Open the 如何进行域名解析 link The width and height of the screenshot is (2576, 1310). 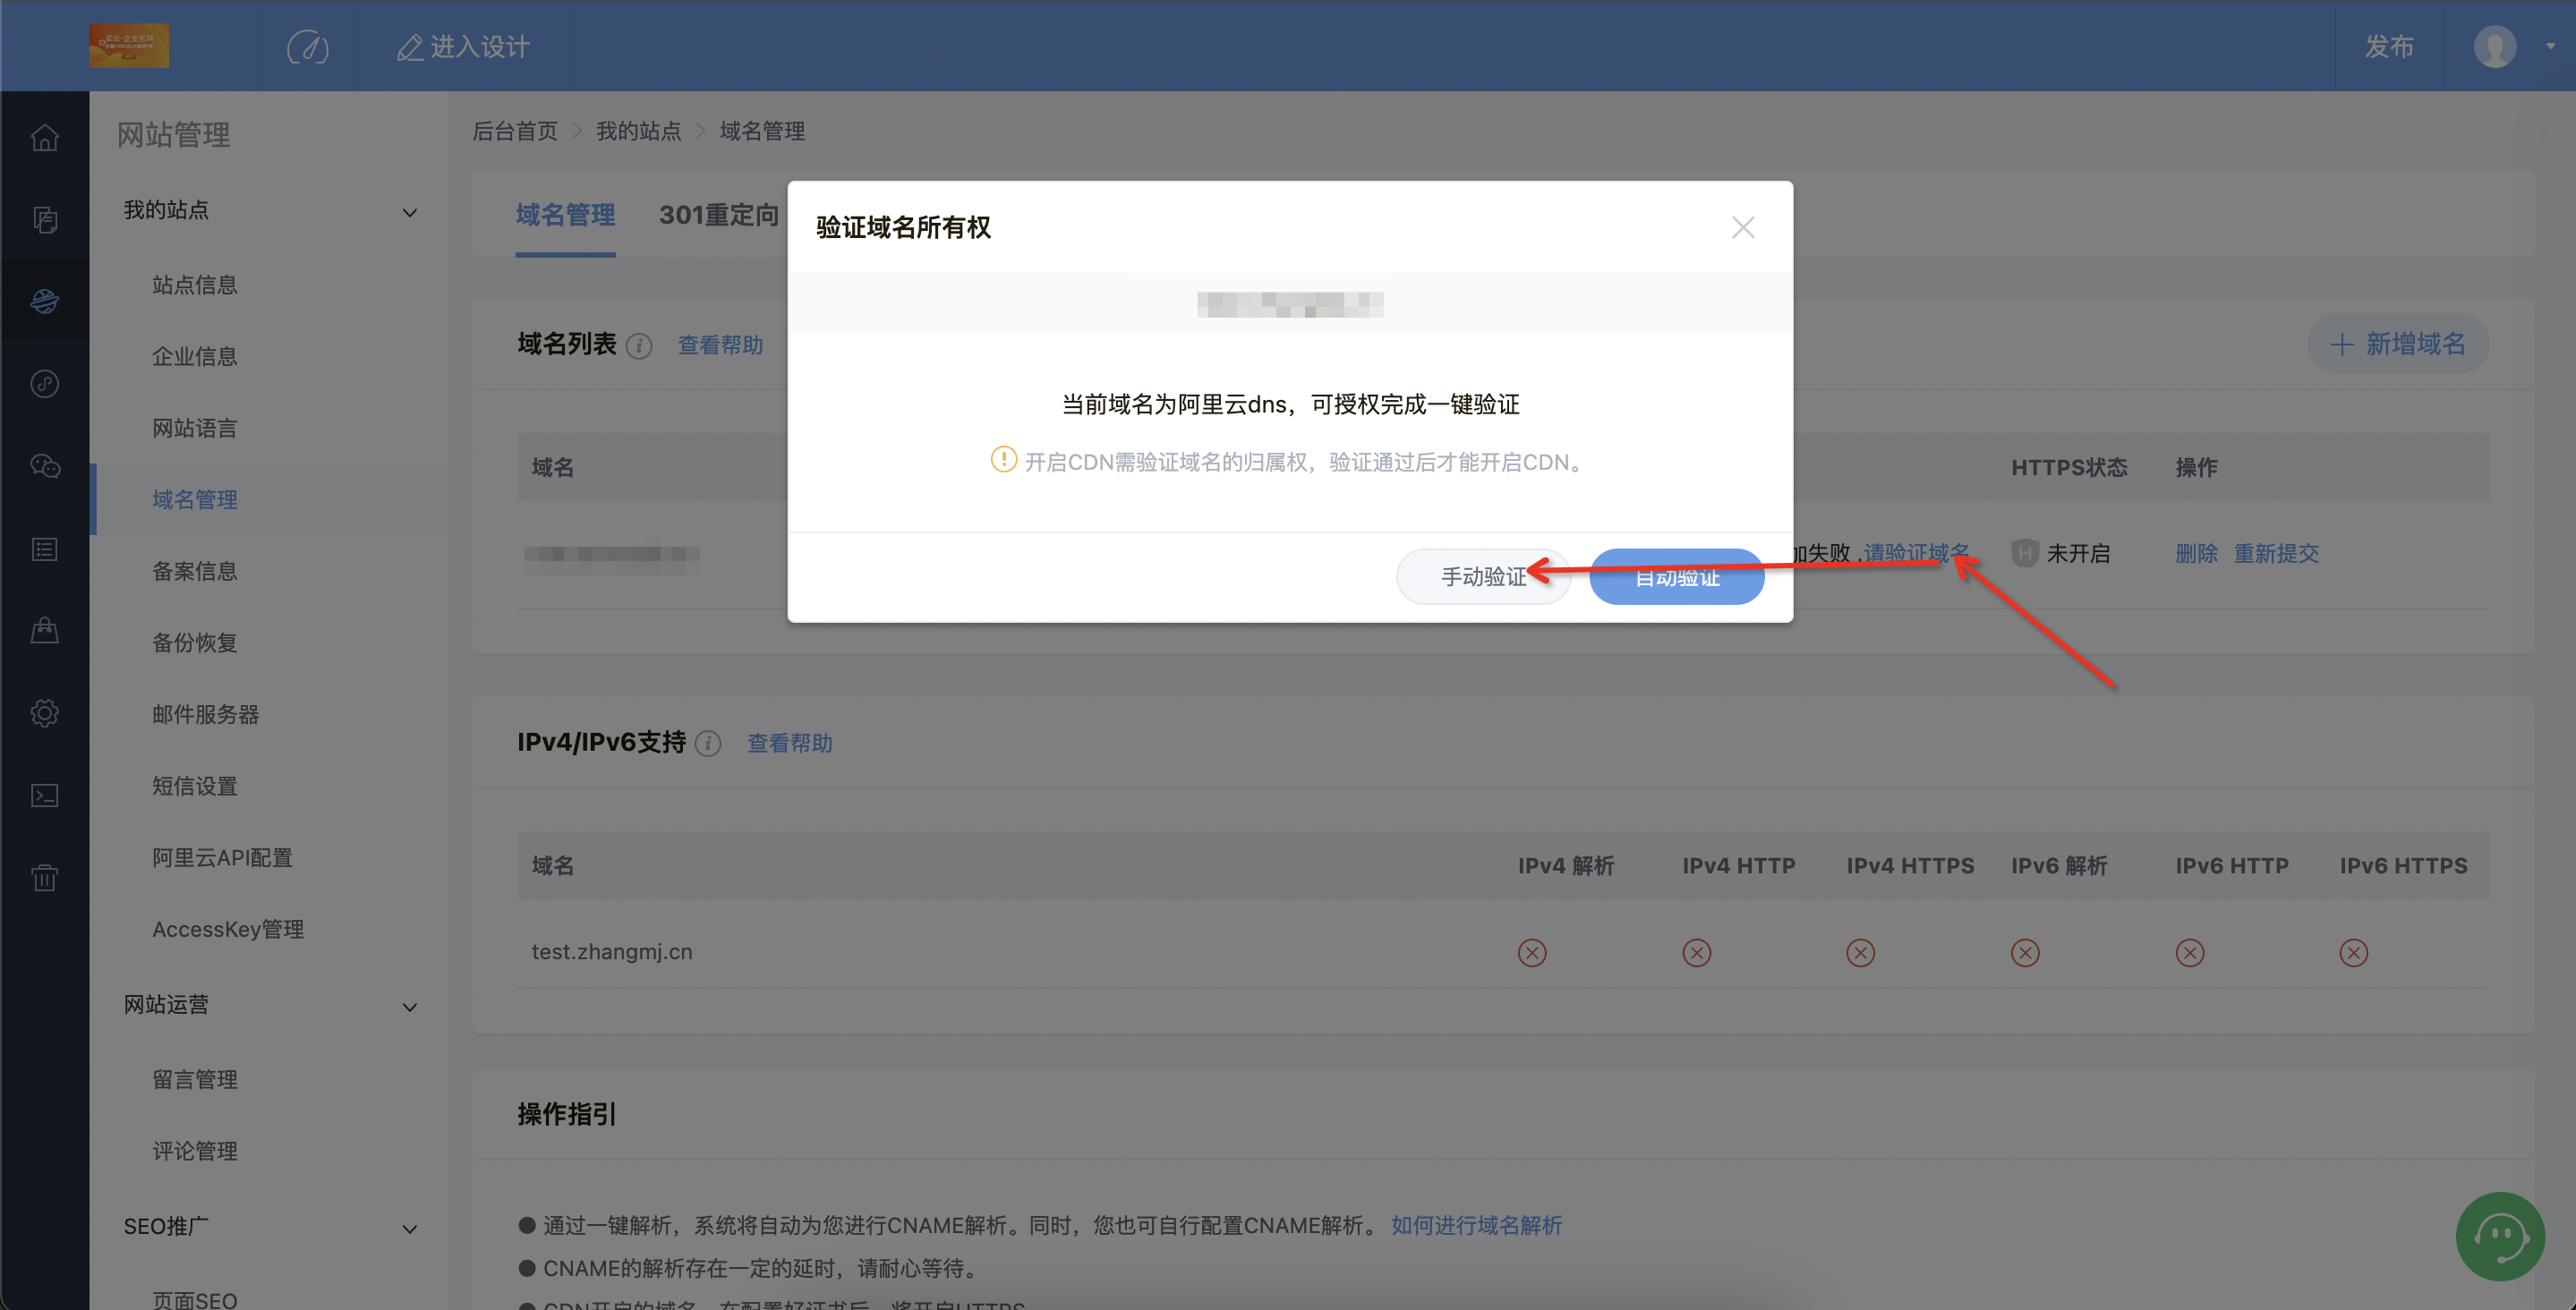click(x=1476, y=1226)
